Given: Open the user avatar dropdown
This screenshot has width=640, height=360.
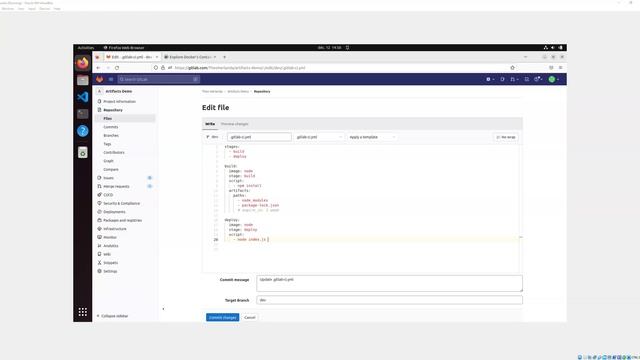Looking at the screenshot, I should pyautogui.click(x=553, y=79).
